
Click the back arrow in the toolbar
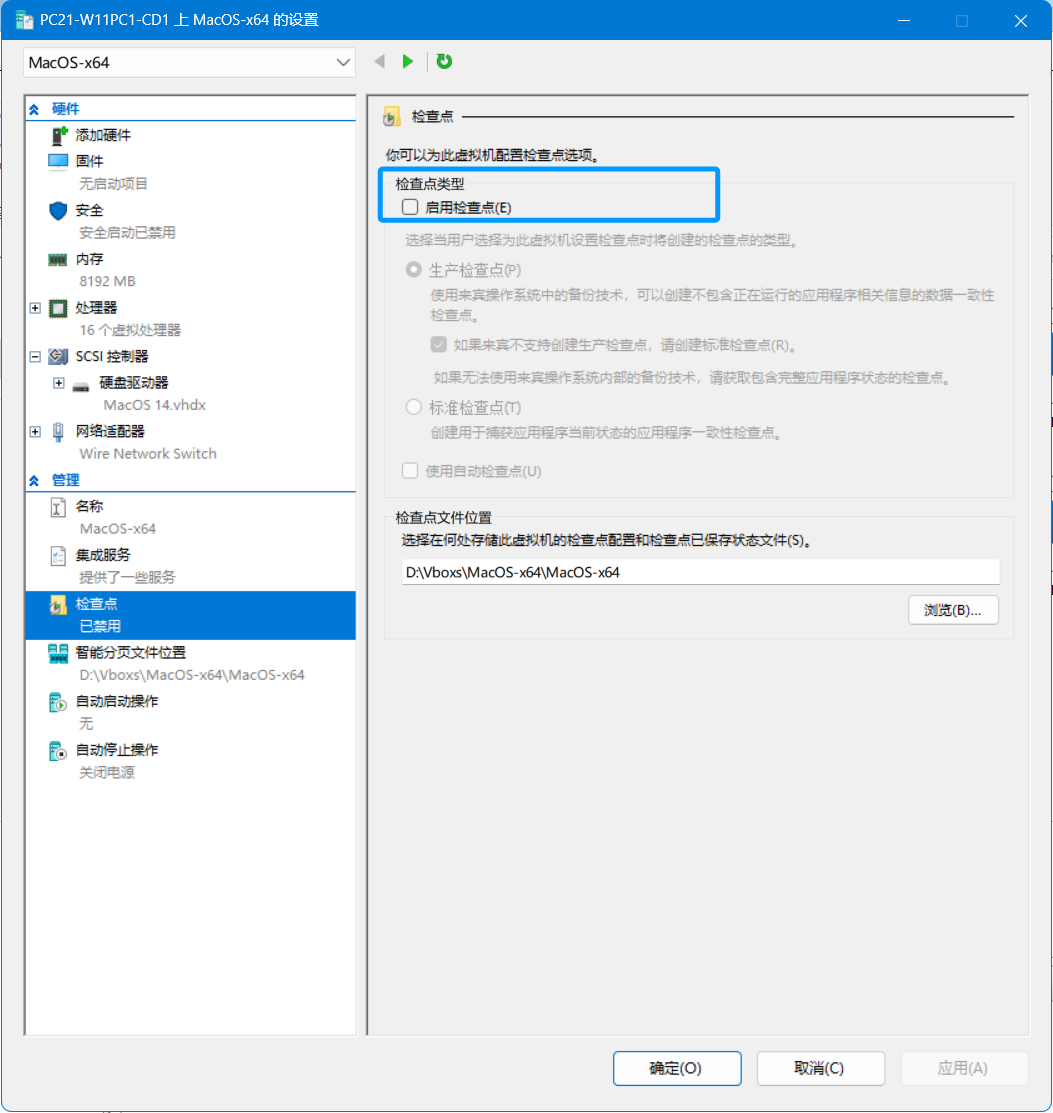(380, 62)
